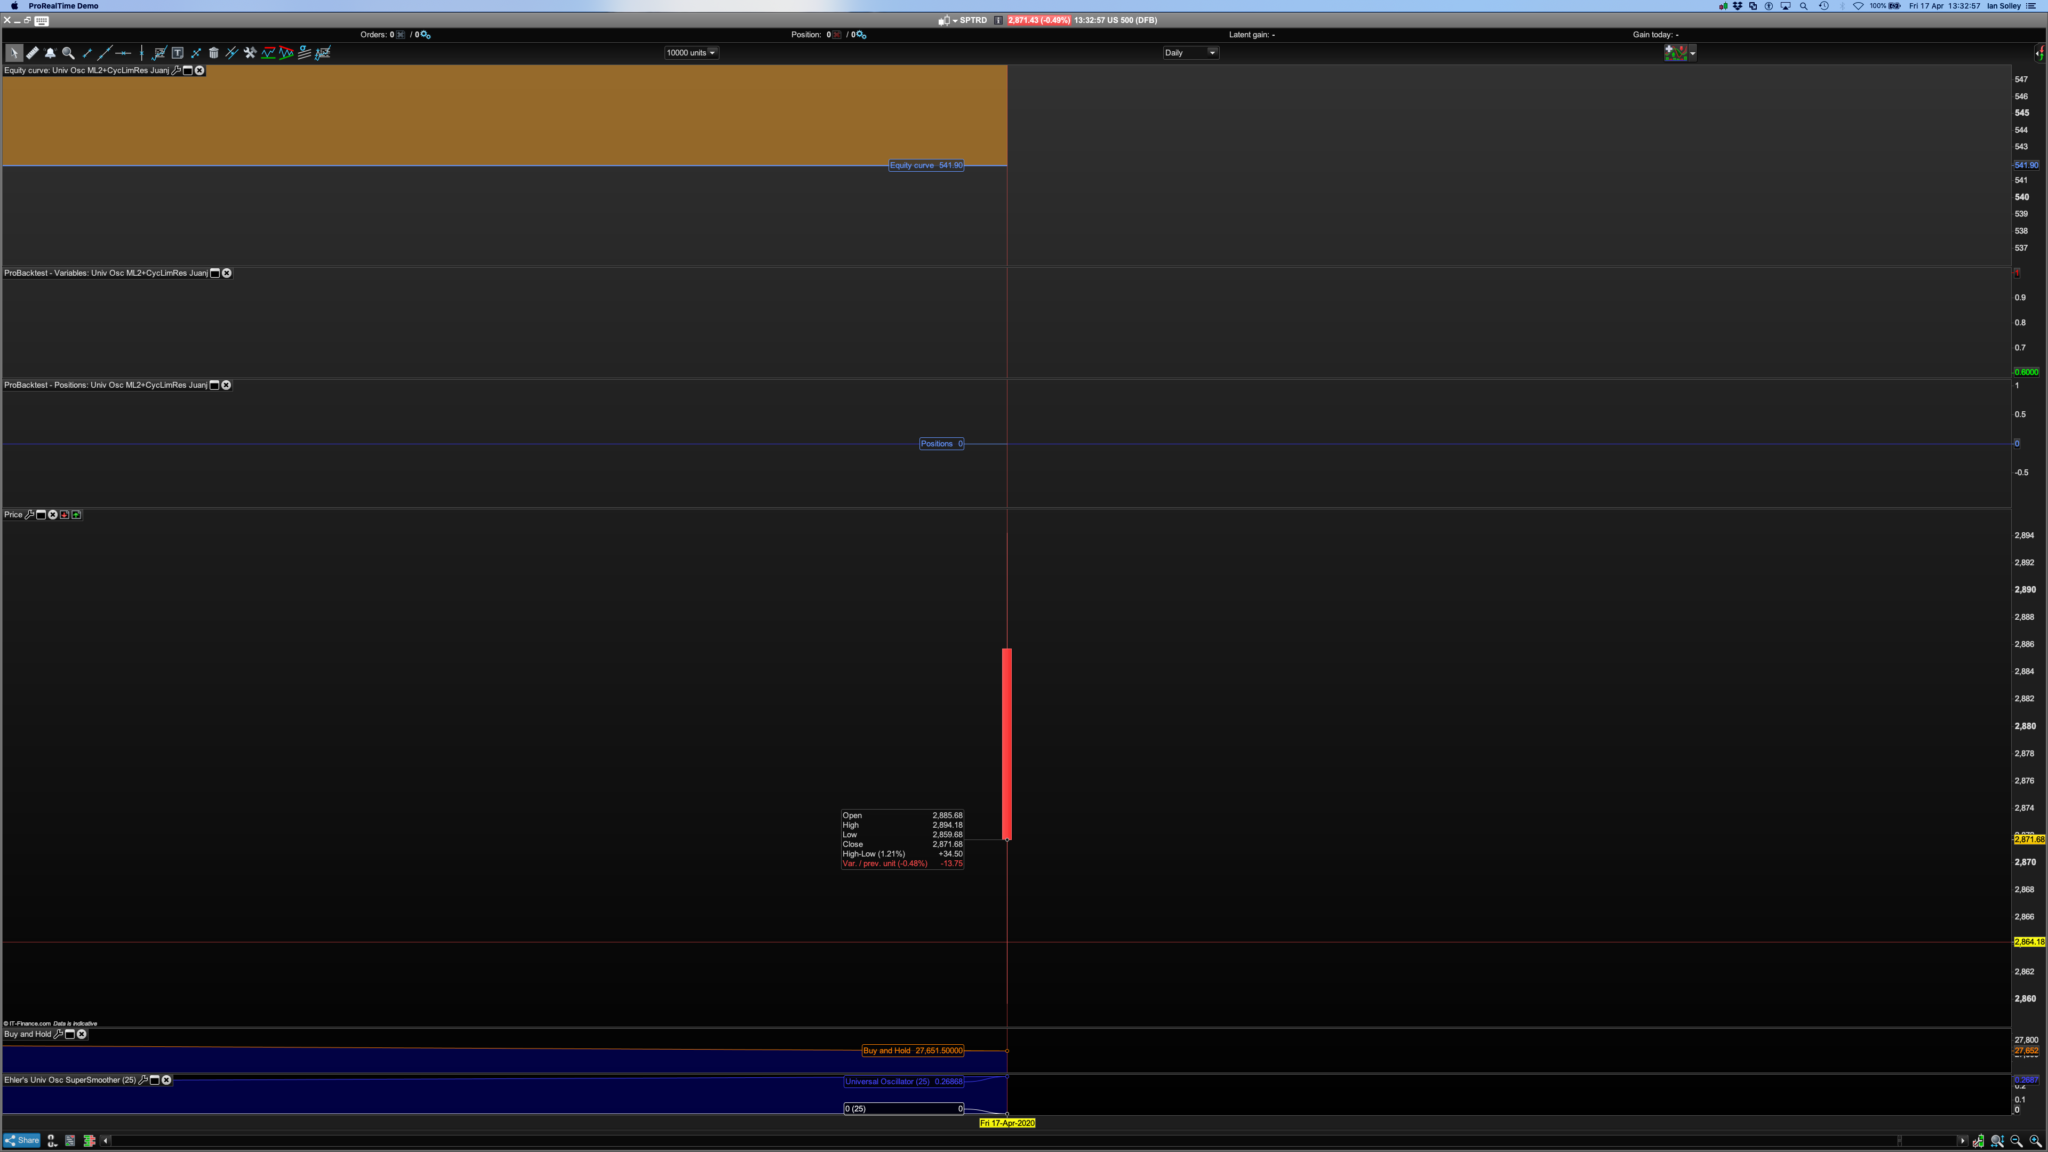This screenshot has height=1152, width=2048.
Task: Click the horizontal scrollbar thumb handle
Action: coord(1899,1141)
